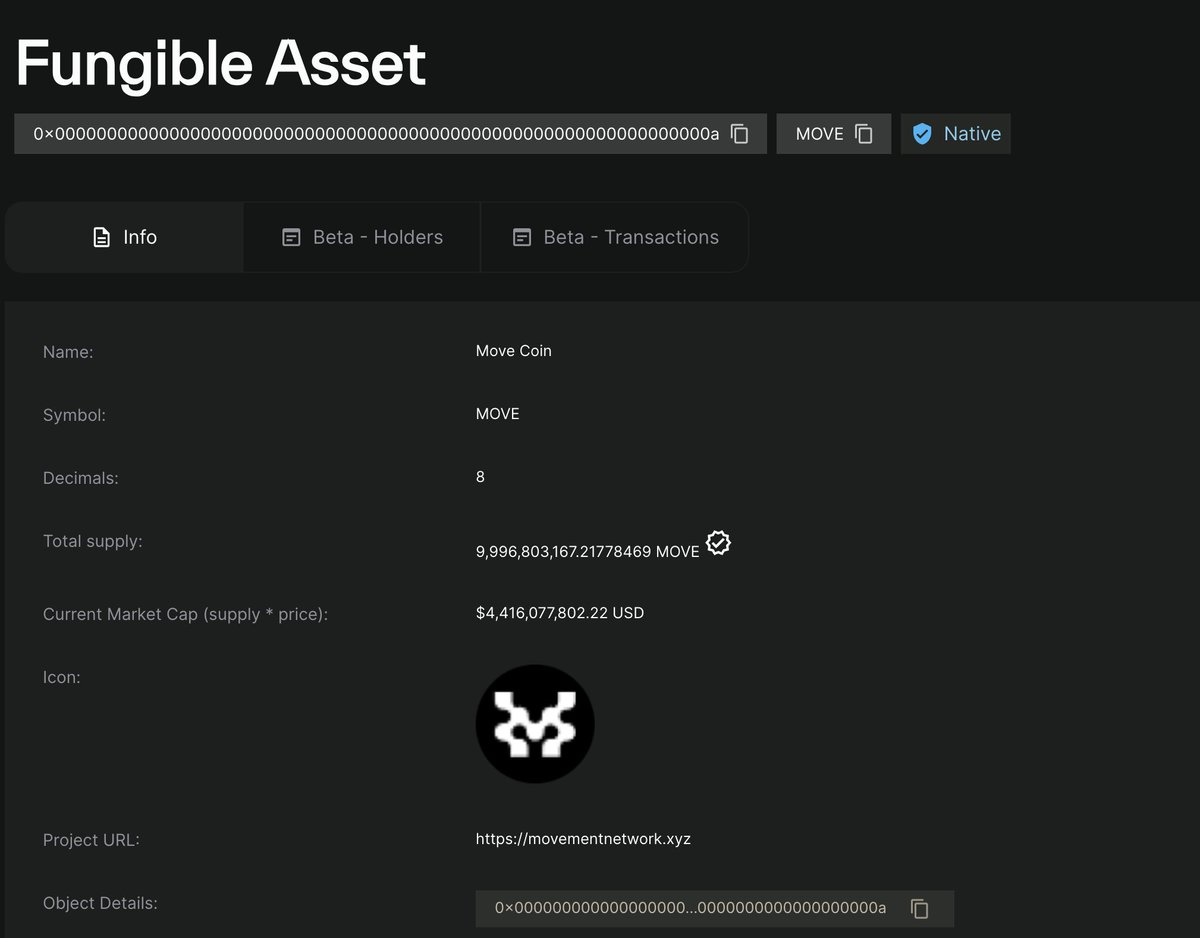
Task: Click the Native label badge
Action: 956,134
